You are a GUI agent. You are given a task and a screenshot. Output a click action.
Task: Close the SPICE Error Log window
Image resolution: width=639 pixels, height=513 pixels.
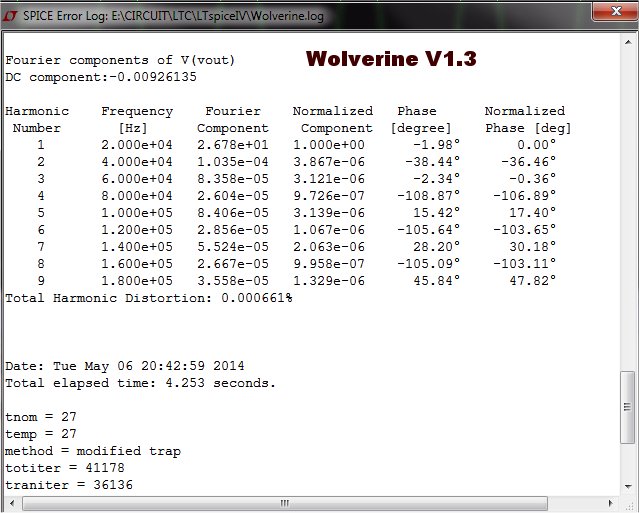coord(615,11)
